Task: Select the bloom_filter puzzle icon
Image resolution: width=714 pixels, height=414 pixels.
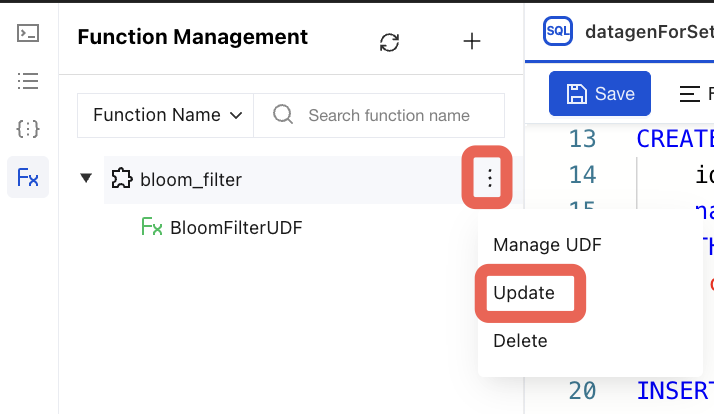Action: pos(122,178)
